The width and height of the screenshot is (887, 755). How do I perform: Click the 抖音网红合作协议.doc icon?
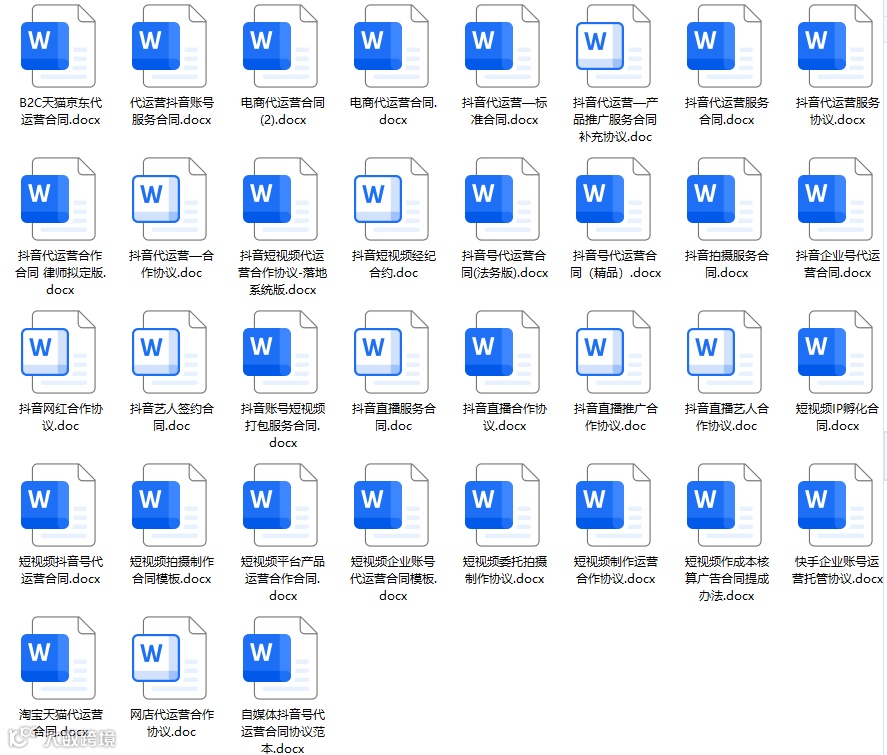coord(58,352)
